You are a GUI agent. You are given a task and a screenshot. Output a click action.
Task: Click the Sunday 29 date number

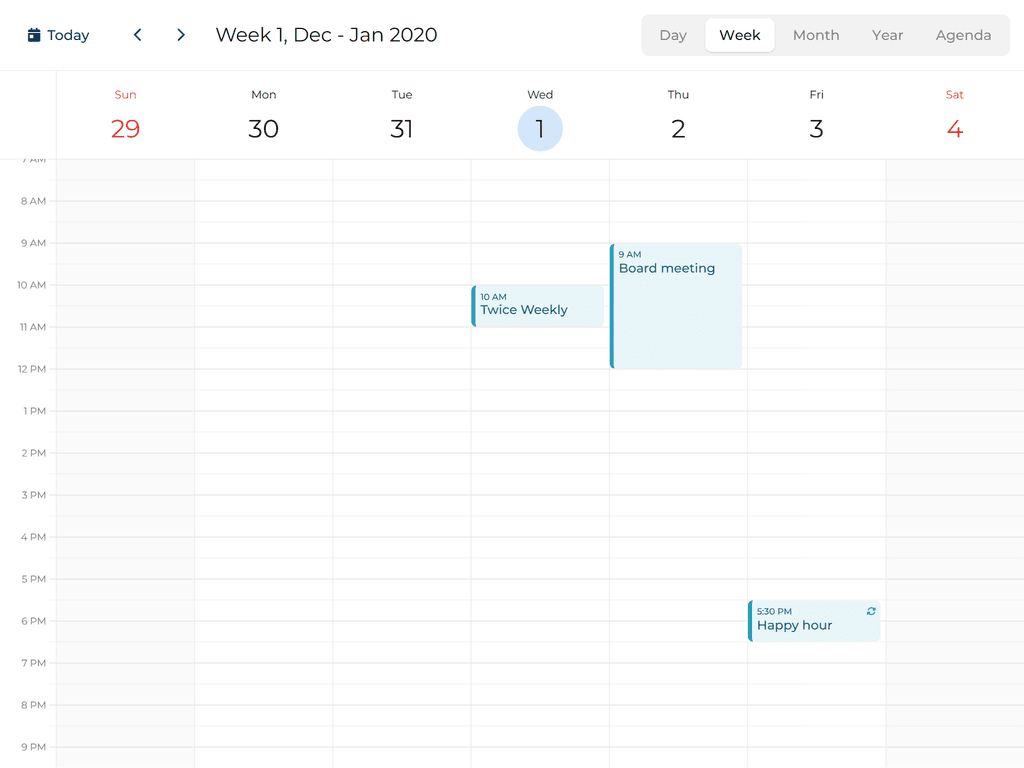pyautogui.click(x=125, y=128)
